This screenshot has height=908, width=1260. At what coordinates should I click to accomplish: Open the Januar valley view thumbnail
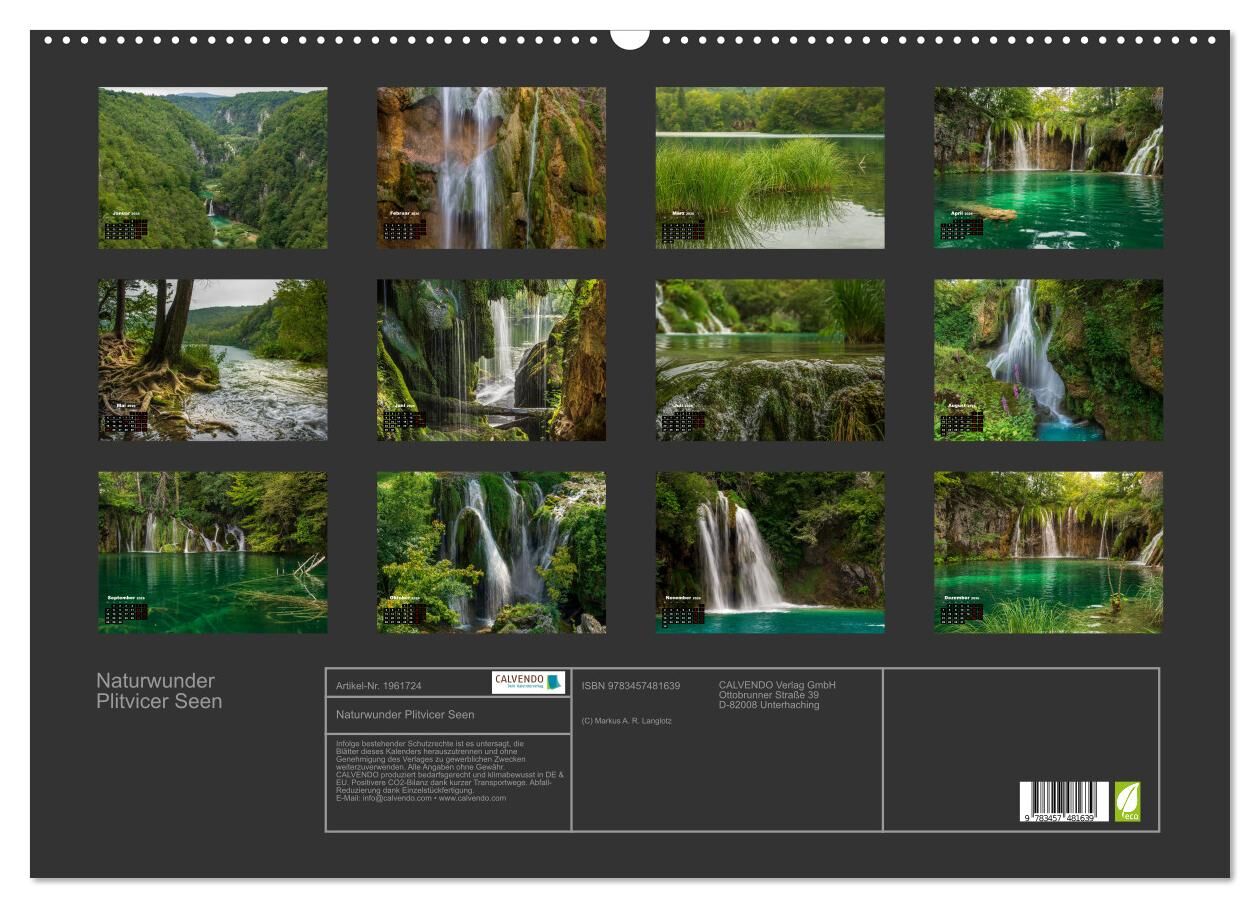(x=212, y=167)
